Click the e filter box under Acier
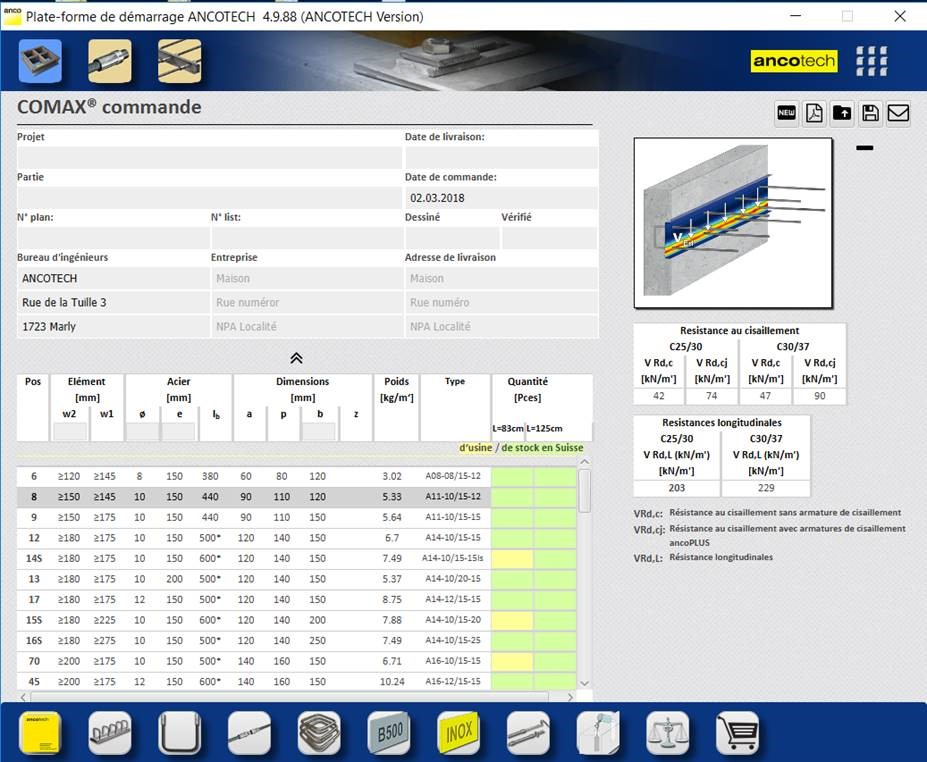 (177, 432)
